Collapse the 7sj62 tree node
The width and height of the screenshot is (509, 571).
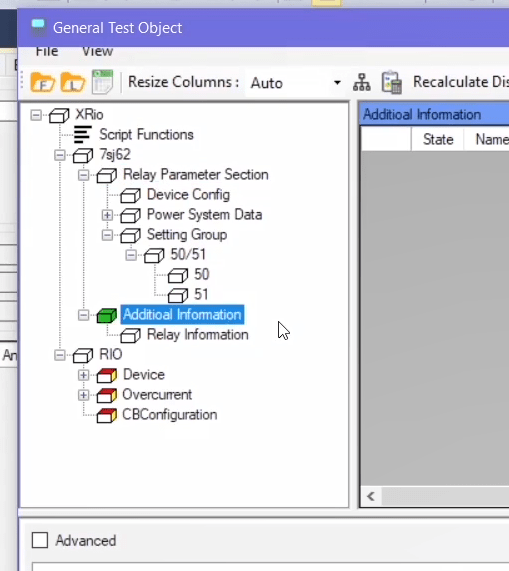[60, 155]
